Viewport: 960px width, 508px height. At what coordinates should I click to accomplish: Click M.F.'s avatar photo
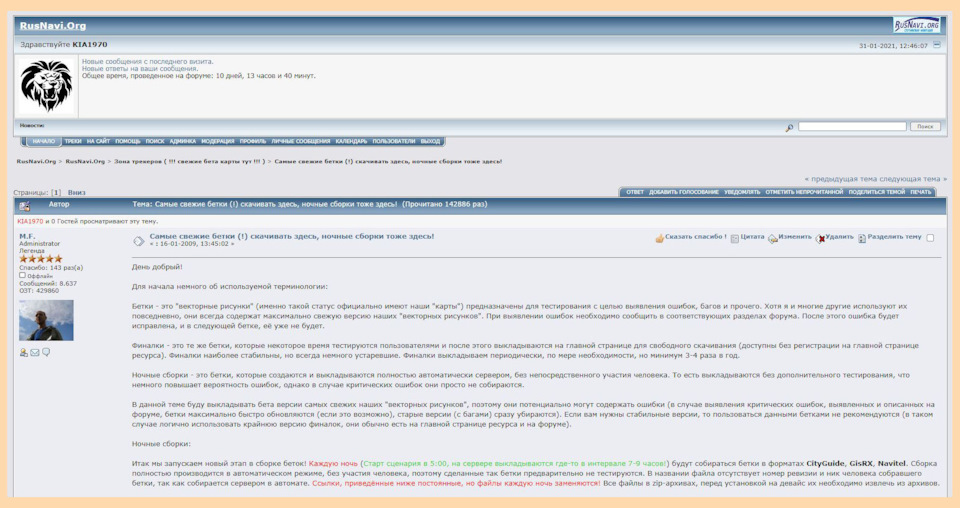tap(46, 320)
